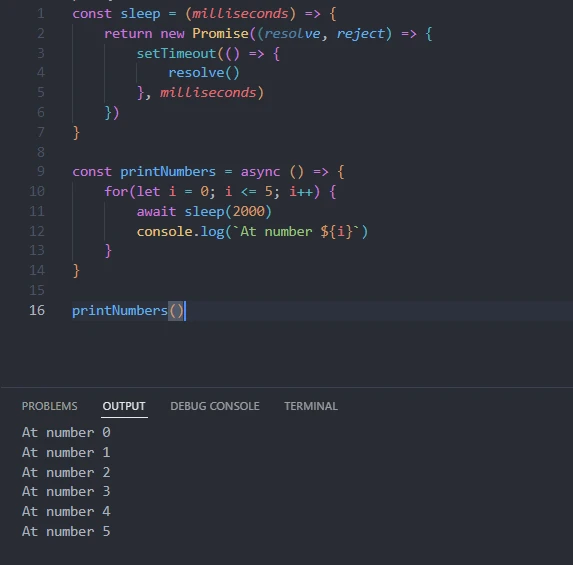This screenshot has height=565, width=573.
Task: Click line number 9 in the gutter
Action: 41,171
